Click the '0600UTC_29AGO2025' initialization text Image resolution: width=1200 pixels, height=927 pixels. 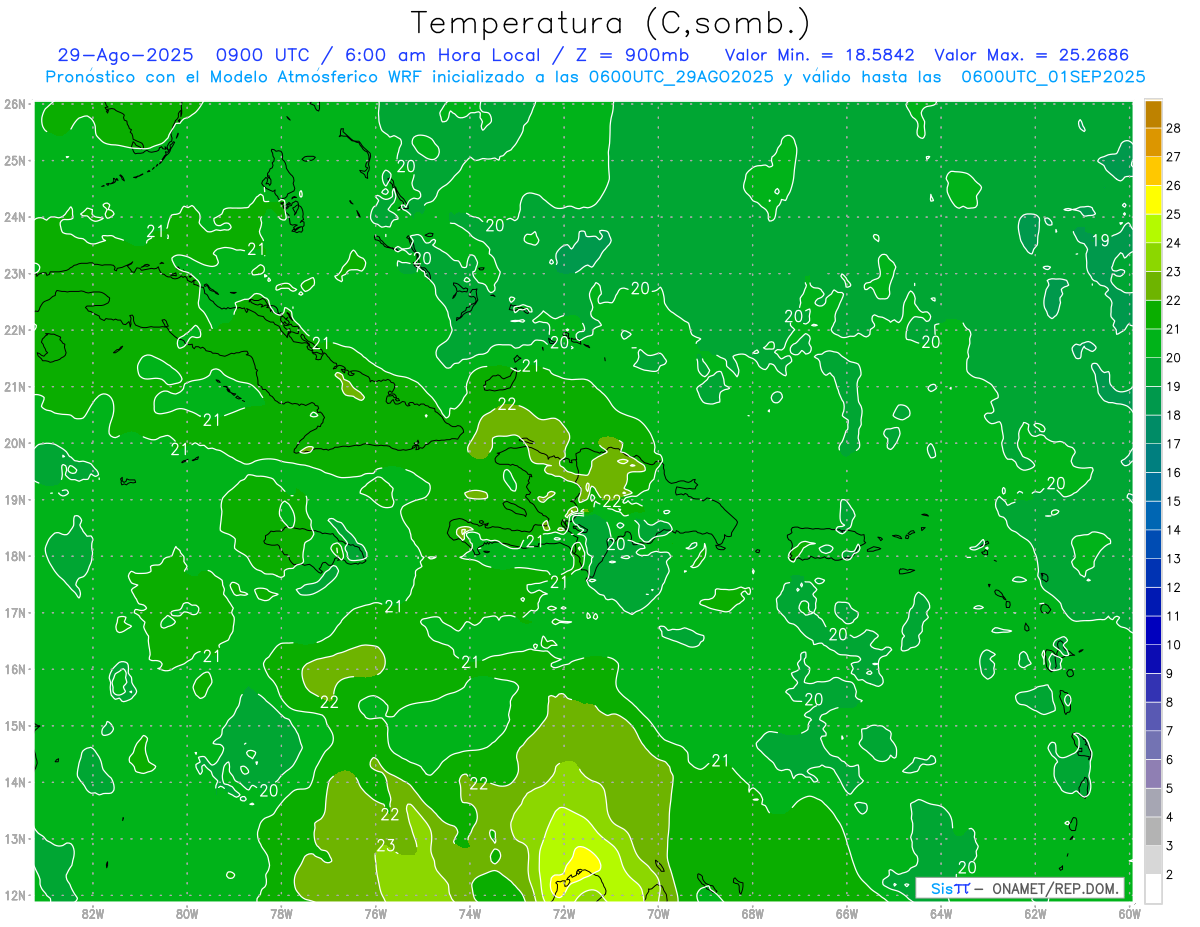(680, 76)
